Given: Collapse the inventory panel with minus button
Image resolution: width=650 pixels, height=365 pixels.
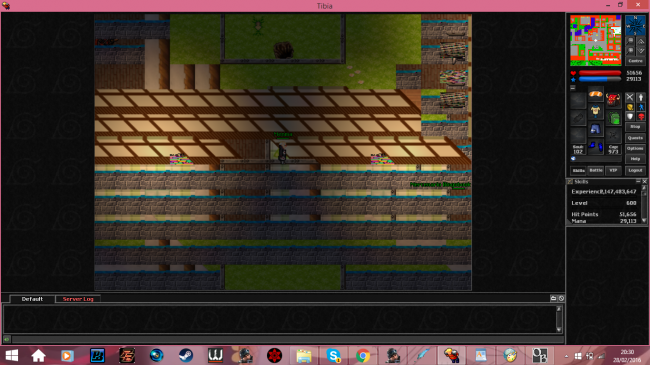Looking at the screenshot, I should (573, 88).
